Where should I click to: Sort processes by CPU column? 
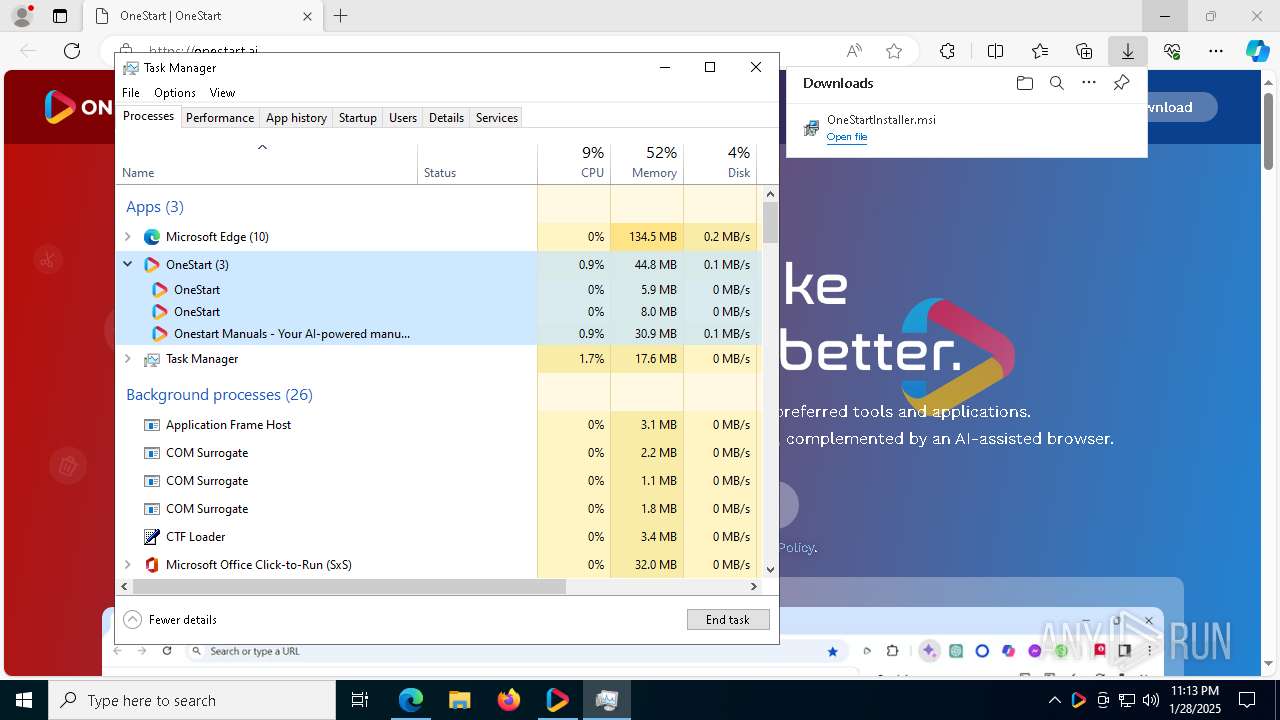[x=574, y=163]
